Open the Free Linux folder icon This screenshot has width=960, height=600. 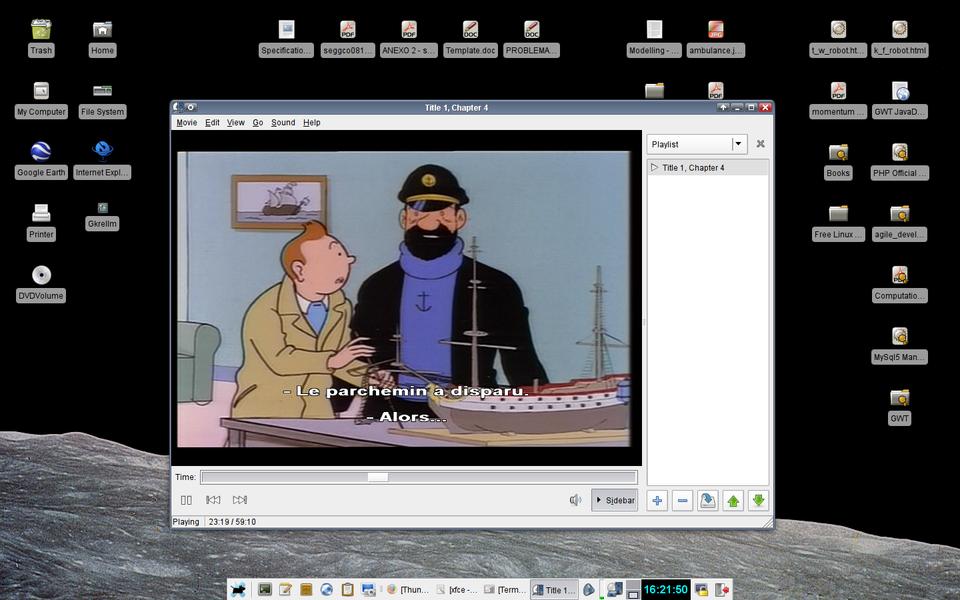(838, 222)
